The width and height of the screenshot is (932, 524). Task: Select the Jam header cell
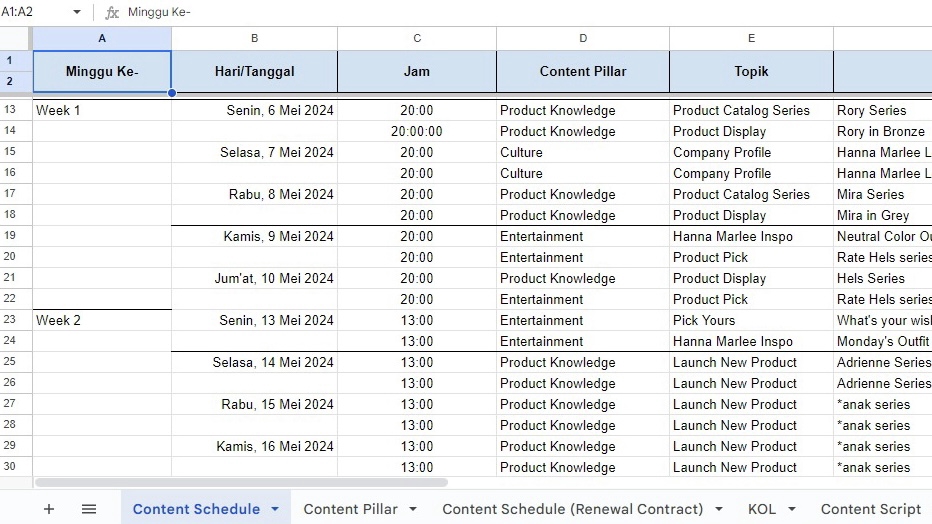tap(417, 71)
